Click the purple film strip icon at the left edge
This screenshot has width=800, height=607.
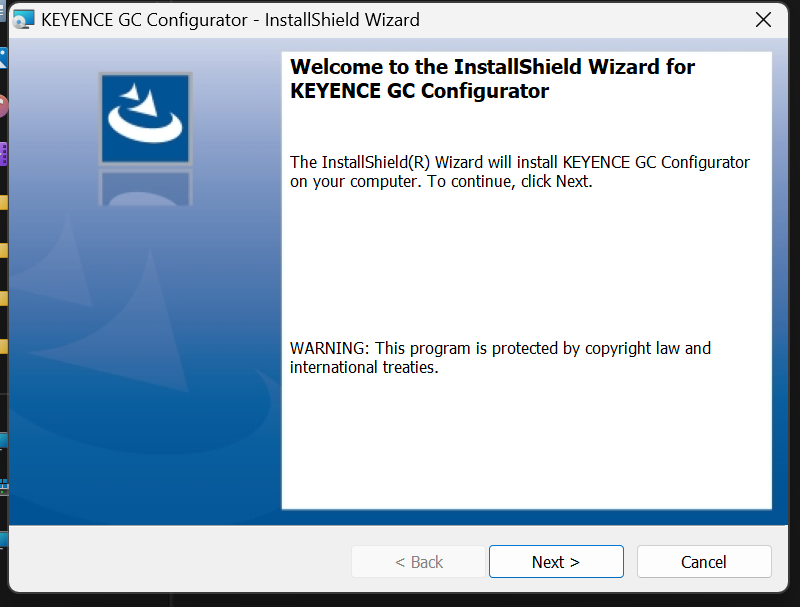point(3,154)
